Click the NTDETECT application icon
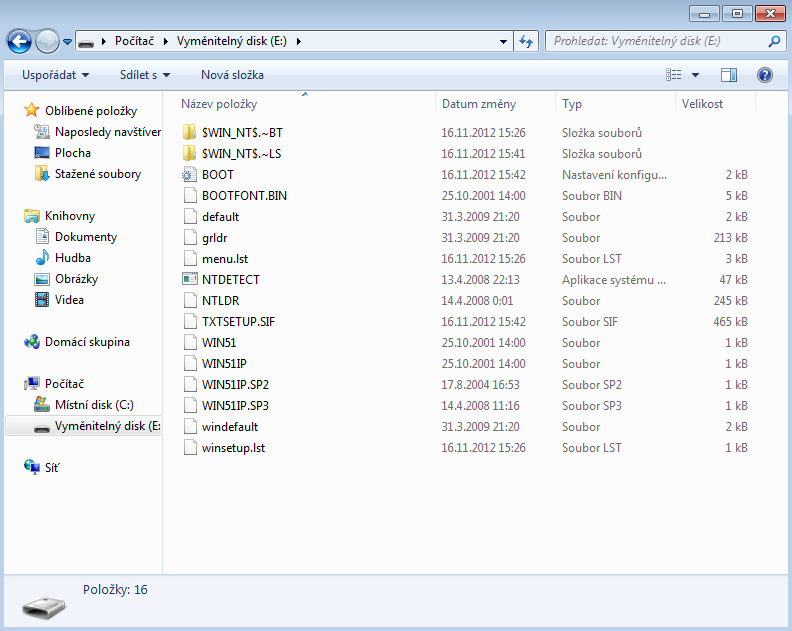The height and width of the screenshot is (631, 792). (x=190, y=279)
